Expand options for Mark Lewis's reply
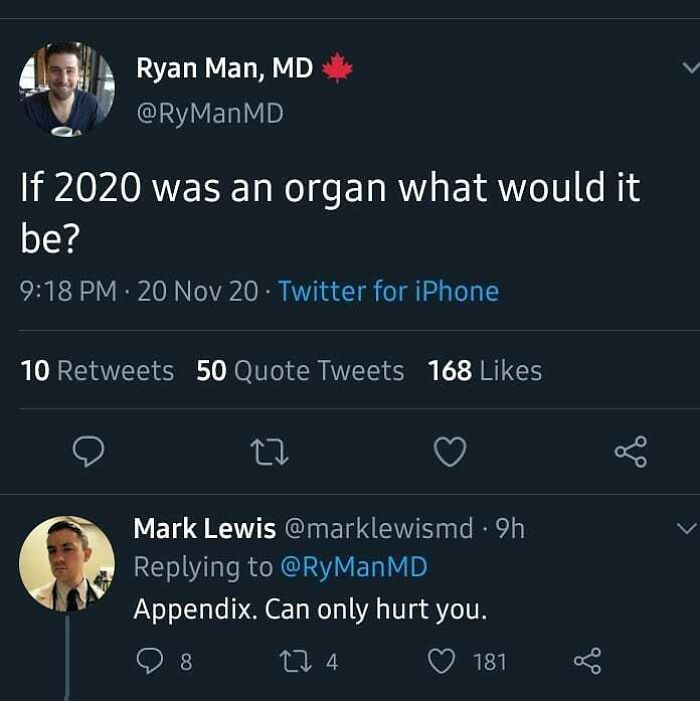The width and height of the screenshot is (700, 701). 687,528
